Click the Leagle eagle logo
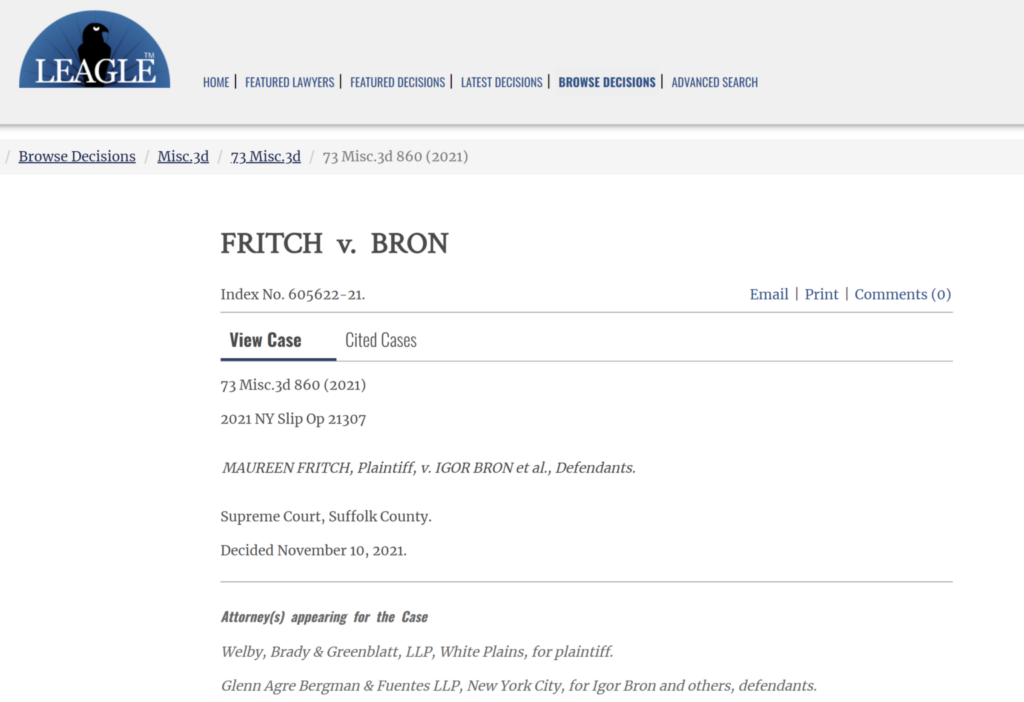 95,50
